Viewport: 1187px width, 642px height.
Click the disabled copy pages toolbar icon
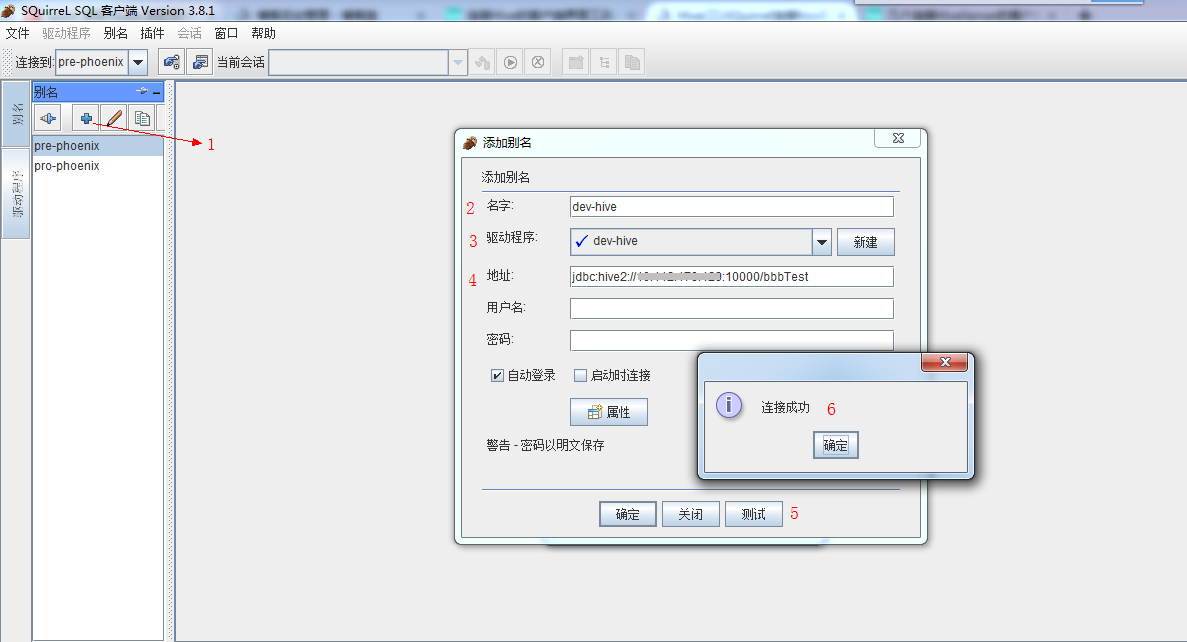(632, 62)
